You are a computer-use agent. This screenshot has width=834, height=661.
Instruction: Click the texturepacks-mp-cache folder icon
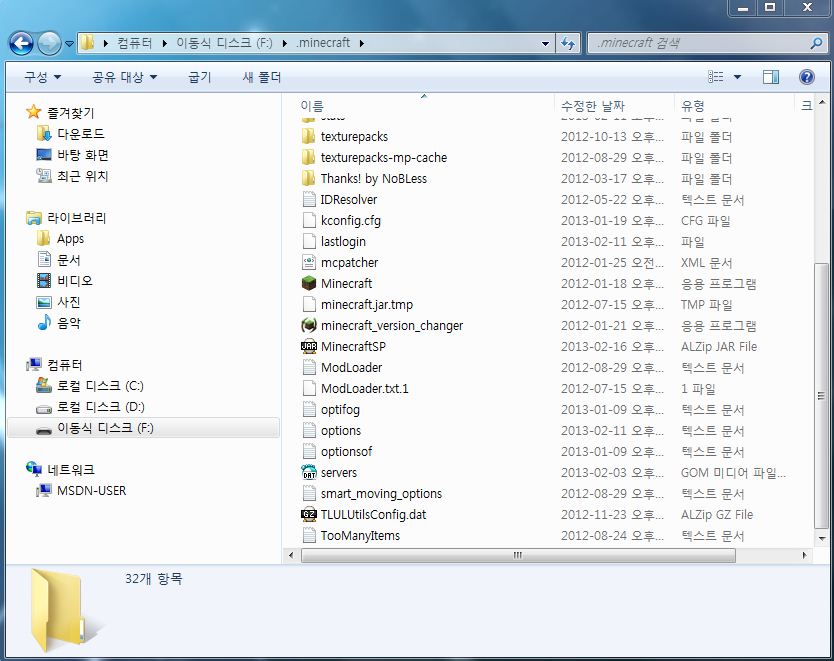point(309,157)
